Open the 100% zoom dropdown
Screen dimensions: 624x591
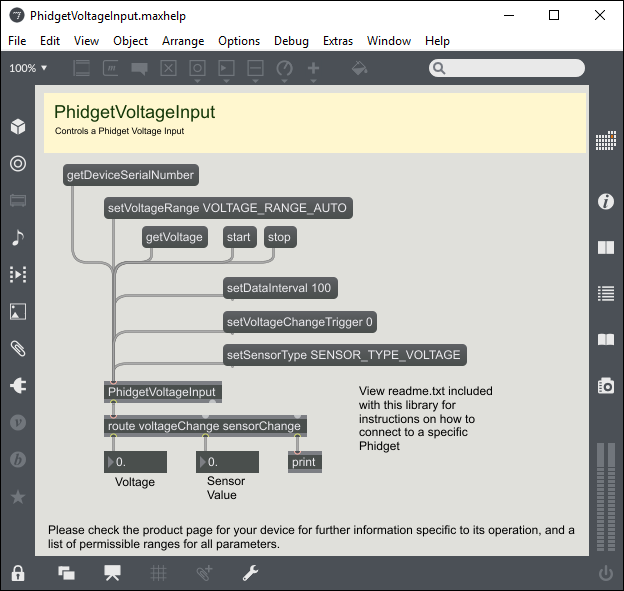pyautogui.click(x=28, y=68)
